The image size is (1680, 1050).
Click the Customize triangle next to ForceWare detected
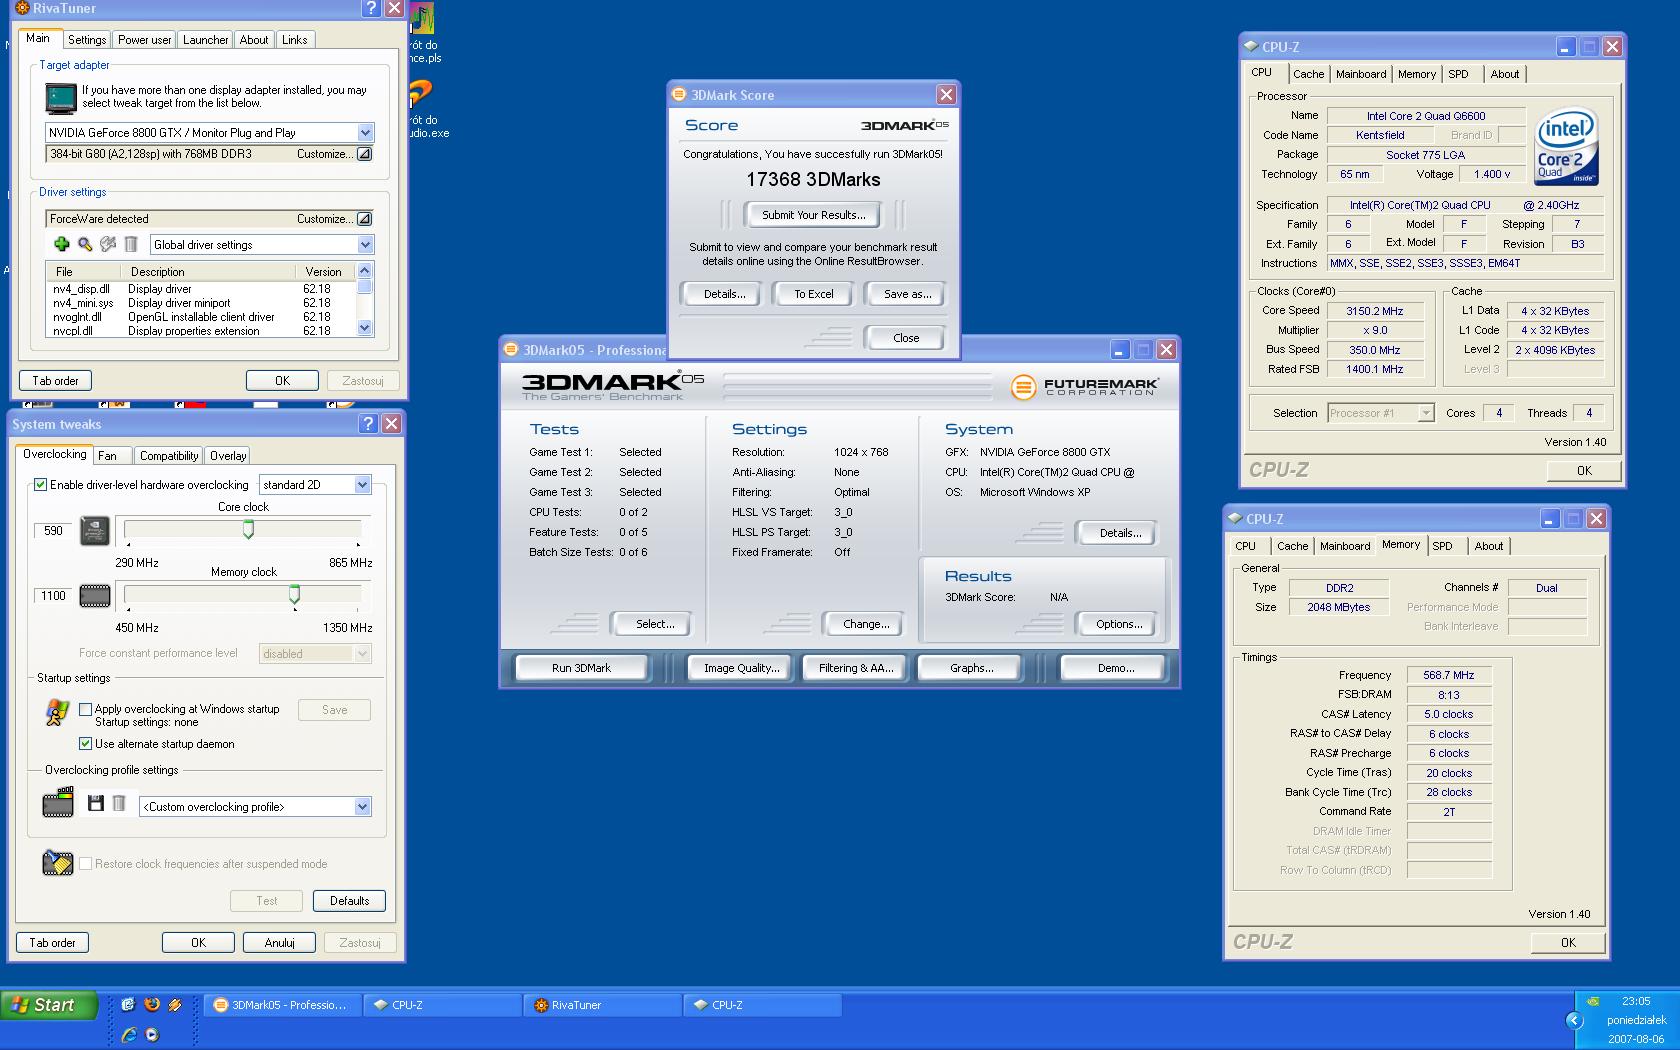coord(364,219)
